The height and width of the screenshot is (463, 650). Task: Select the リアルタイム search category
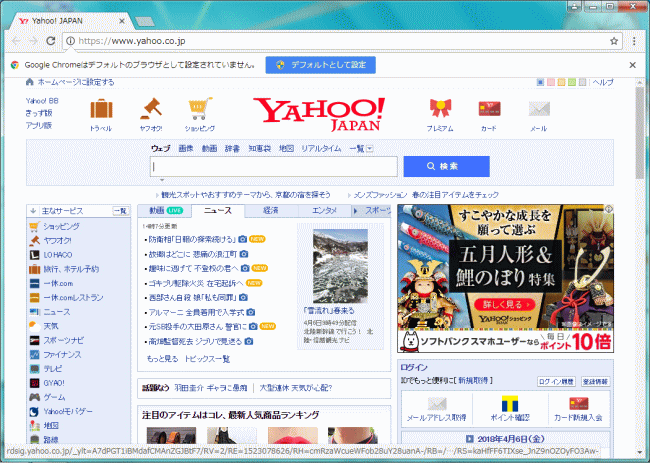[x=321, y=148]
